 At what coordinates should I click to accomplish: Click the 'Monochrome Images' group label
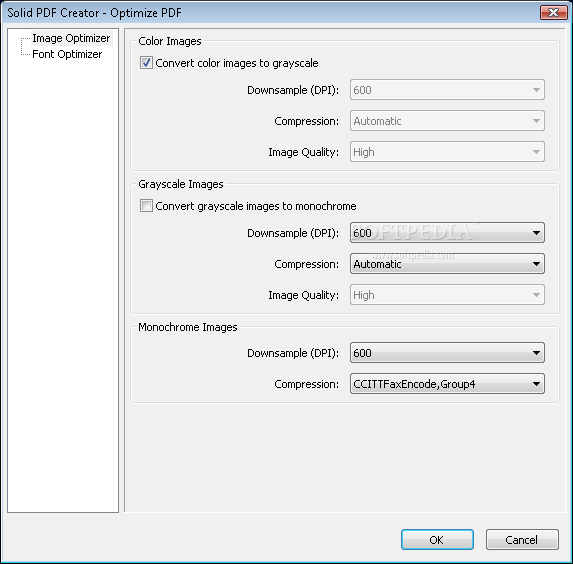[187, 327]
